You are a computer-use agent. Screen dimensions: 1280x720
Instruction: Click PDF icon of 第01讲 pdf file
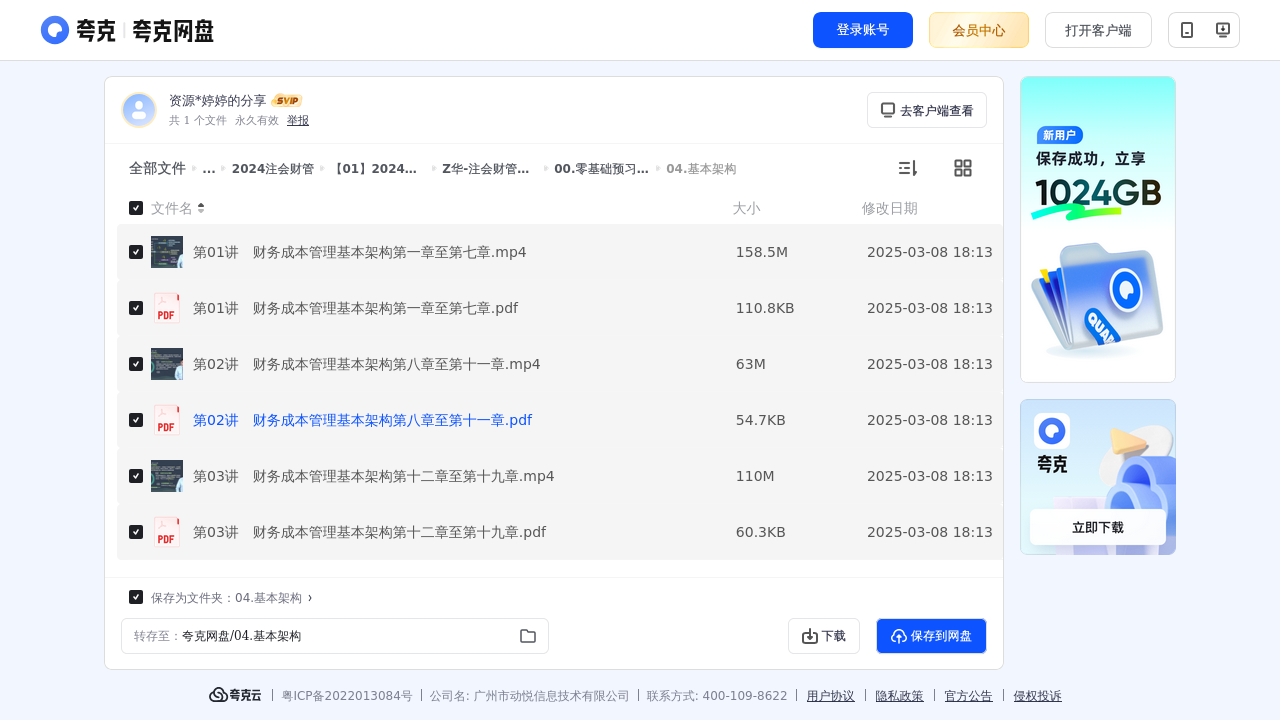[167, 308]
